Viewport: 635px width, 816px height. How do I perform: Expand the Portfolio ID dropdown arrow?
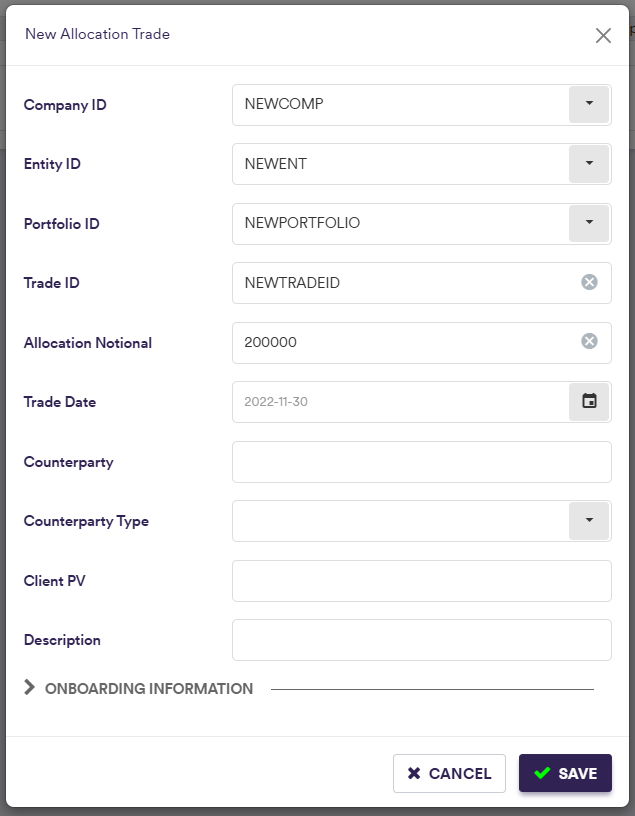click(589, 223)
